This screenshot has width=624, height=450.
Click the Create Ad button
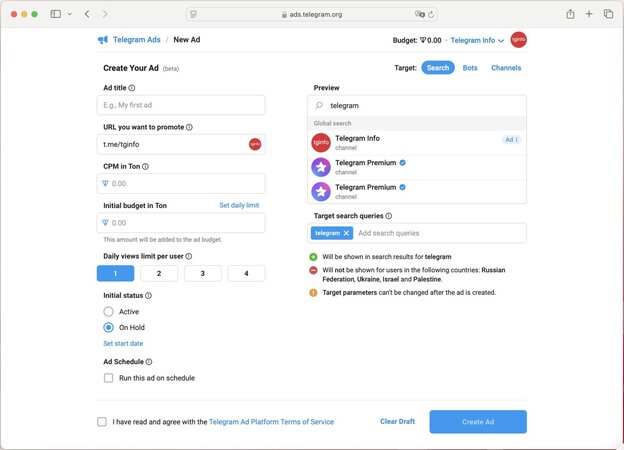tap(477, 422)
